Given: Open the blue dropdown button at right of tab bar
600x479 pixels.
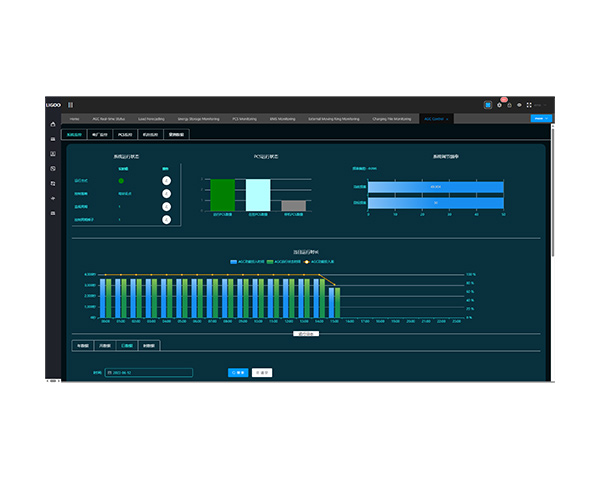Looking at the screenshot, I should [x=541, y=118].
